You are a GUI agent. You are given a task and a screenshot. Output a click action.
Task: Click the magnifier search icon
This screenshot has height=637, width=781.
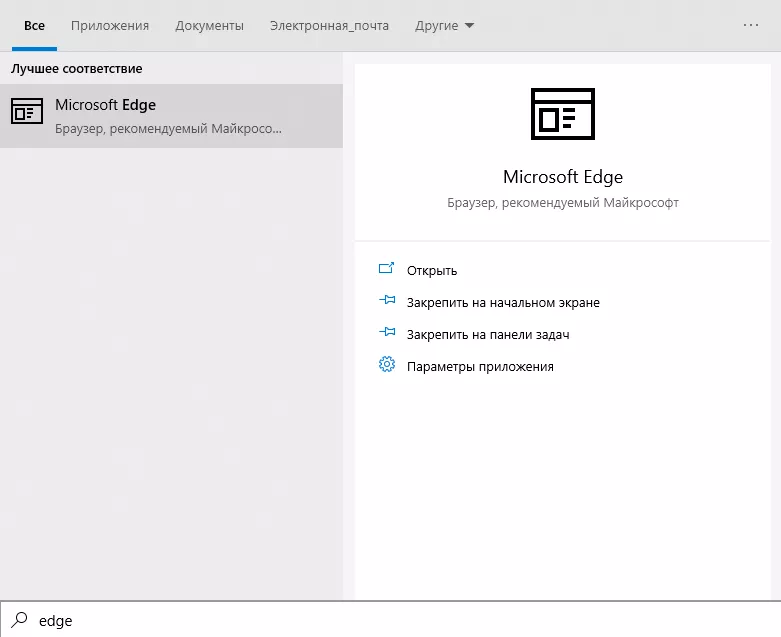click(19, 620)
